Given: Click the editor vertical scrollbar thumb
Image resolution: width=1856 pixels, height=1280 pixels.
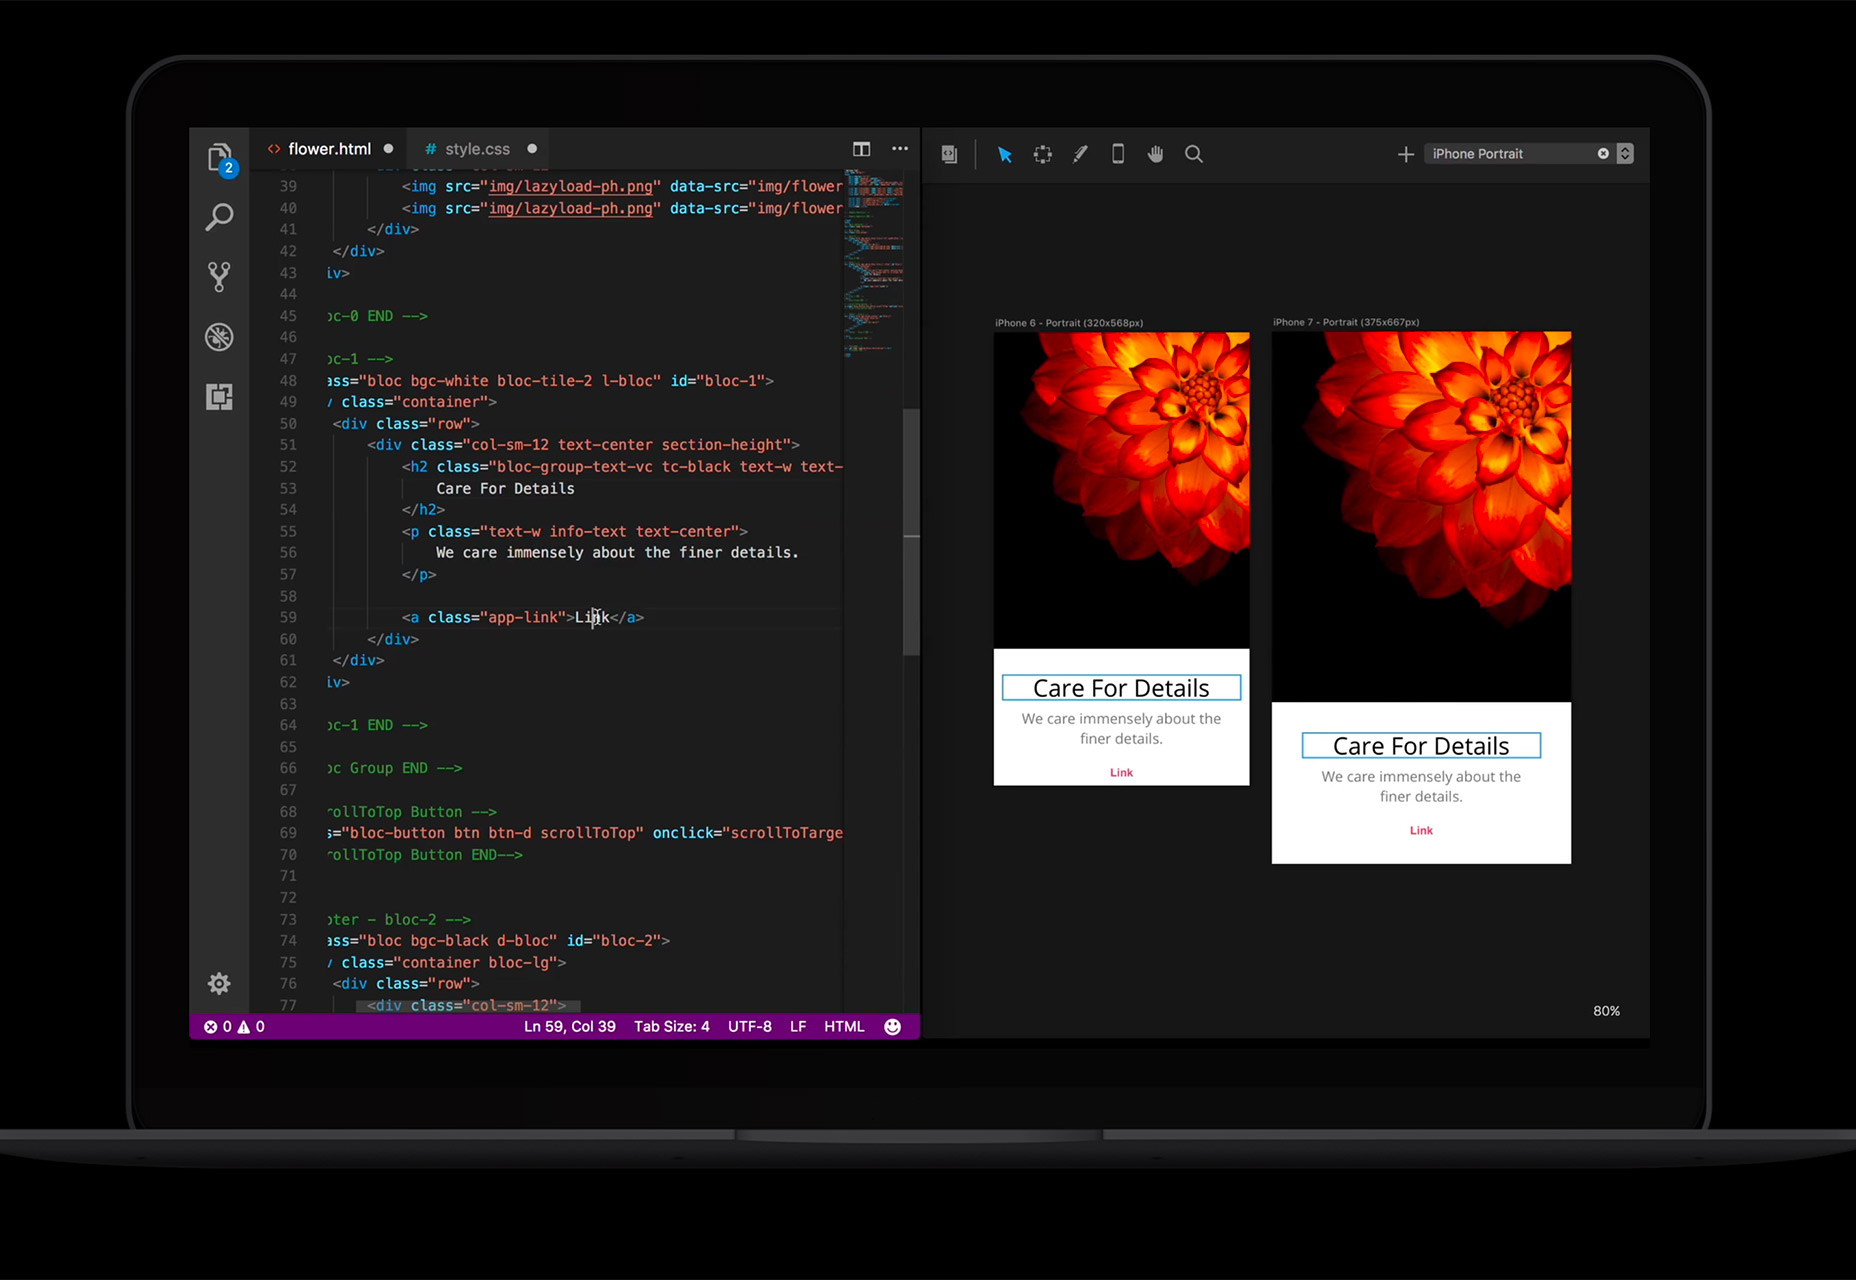Looking at the screenshot, I should click(x=911, y=531).
